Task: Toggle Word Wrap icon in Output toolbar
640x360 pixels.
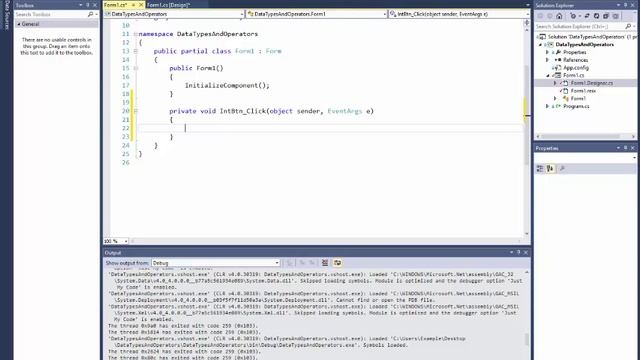Action: [x=338, y=263]
